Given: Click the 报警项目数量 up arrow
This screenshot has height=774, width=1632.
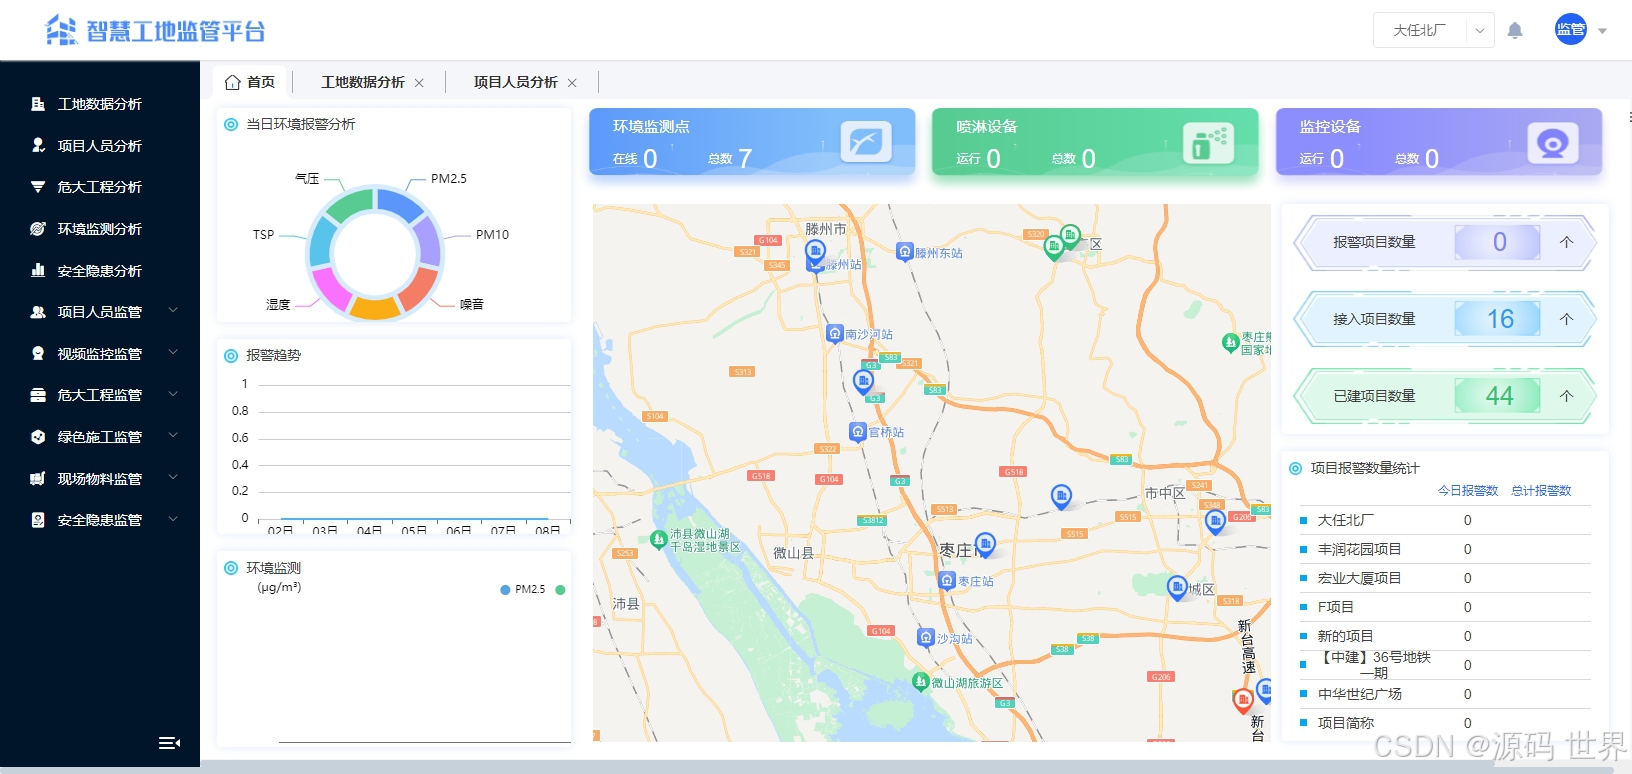Looking at the screenshot, I should (1566, 242).
